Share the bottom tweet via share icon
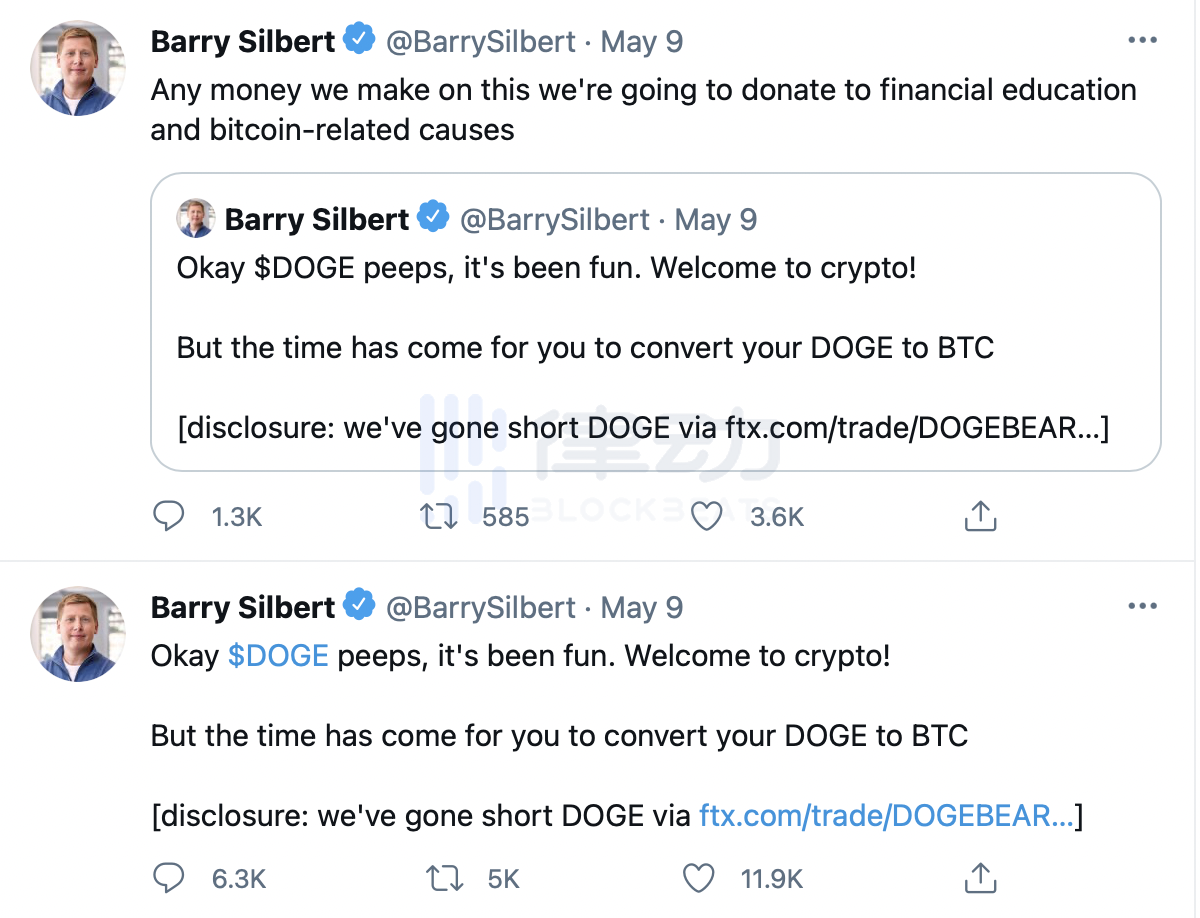Viewport: 1200px width, 918px height. pos(980,878)
